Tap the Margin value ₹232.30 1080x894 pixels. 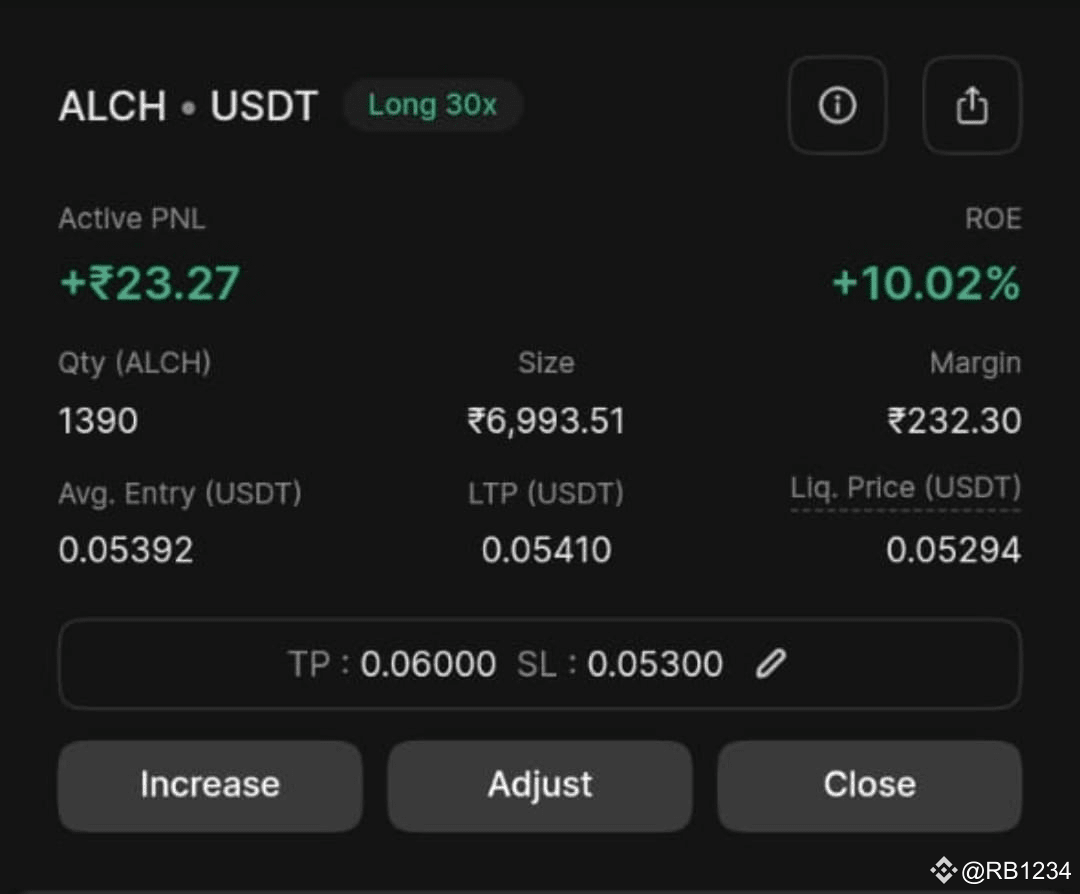(957, 420)
